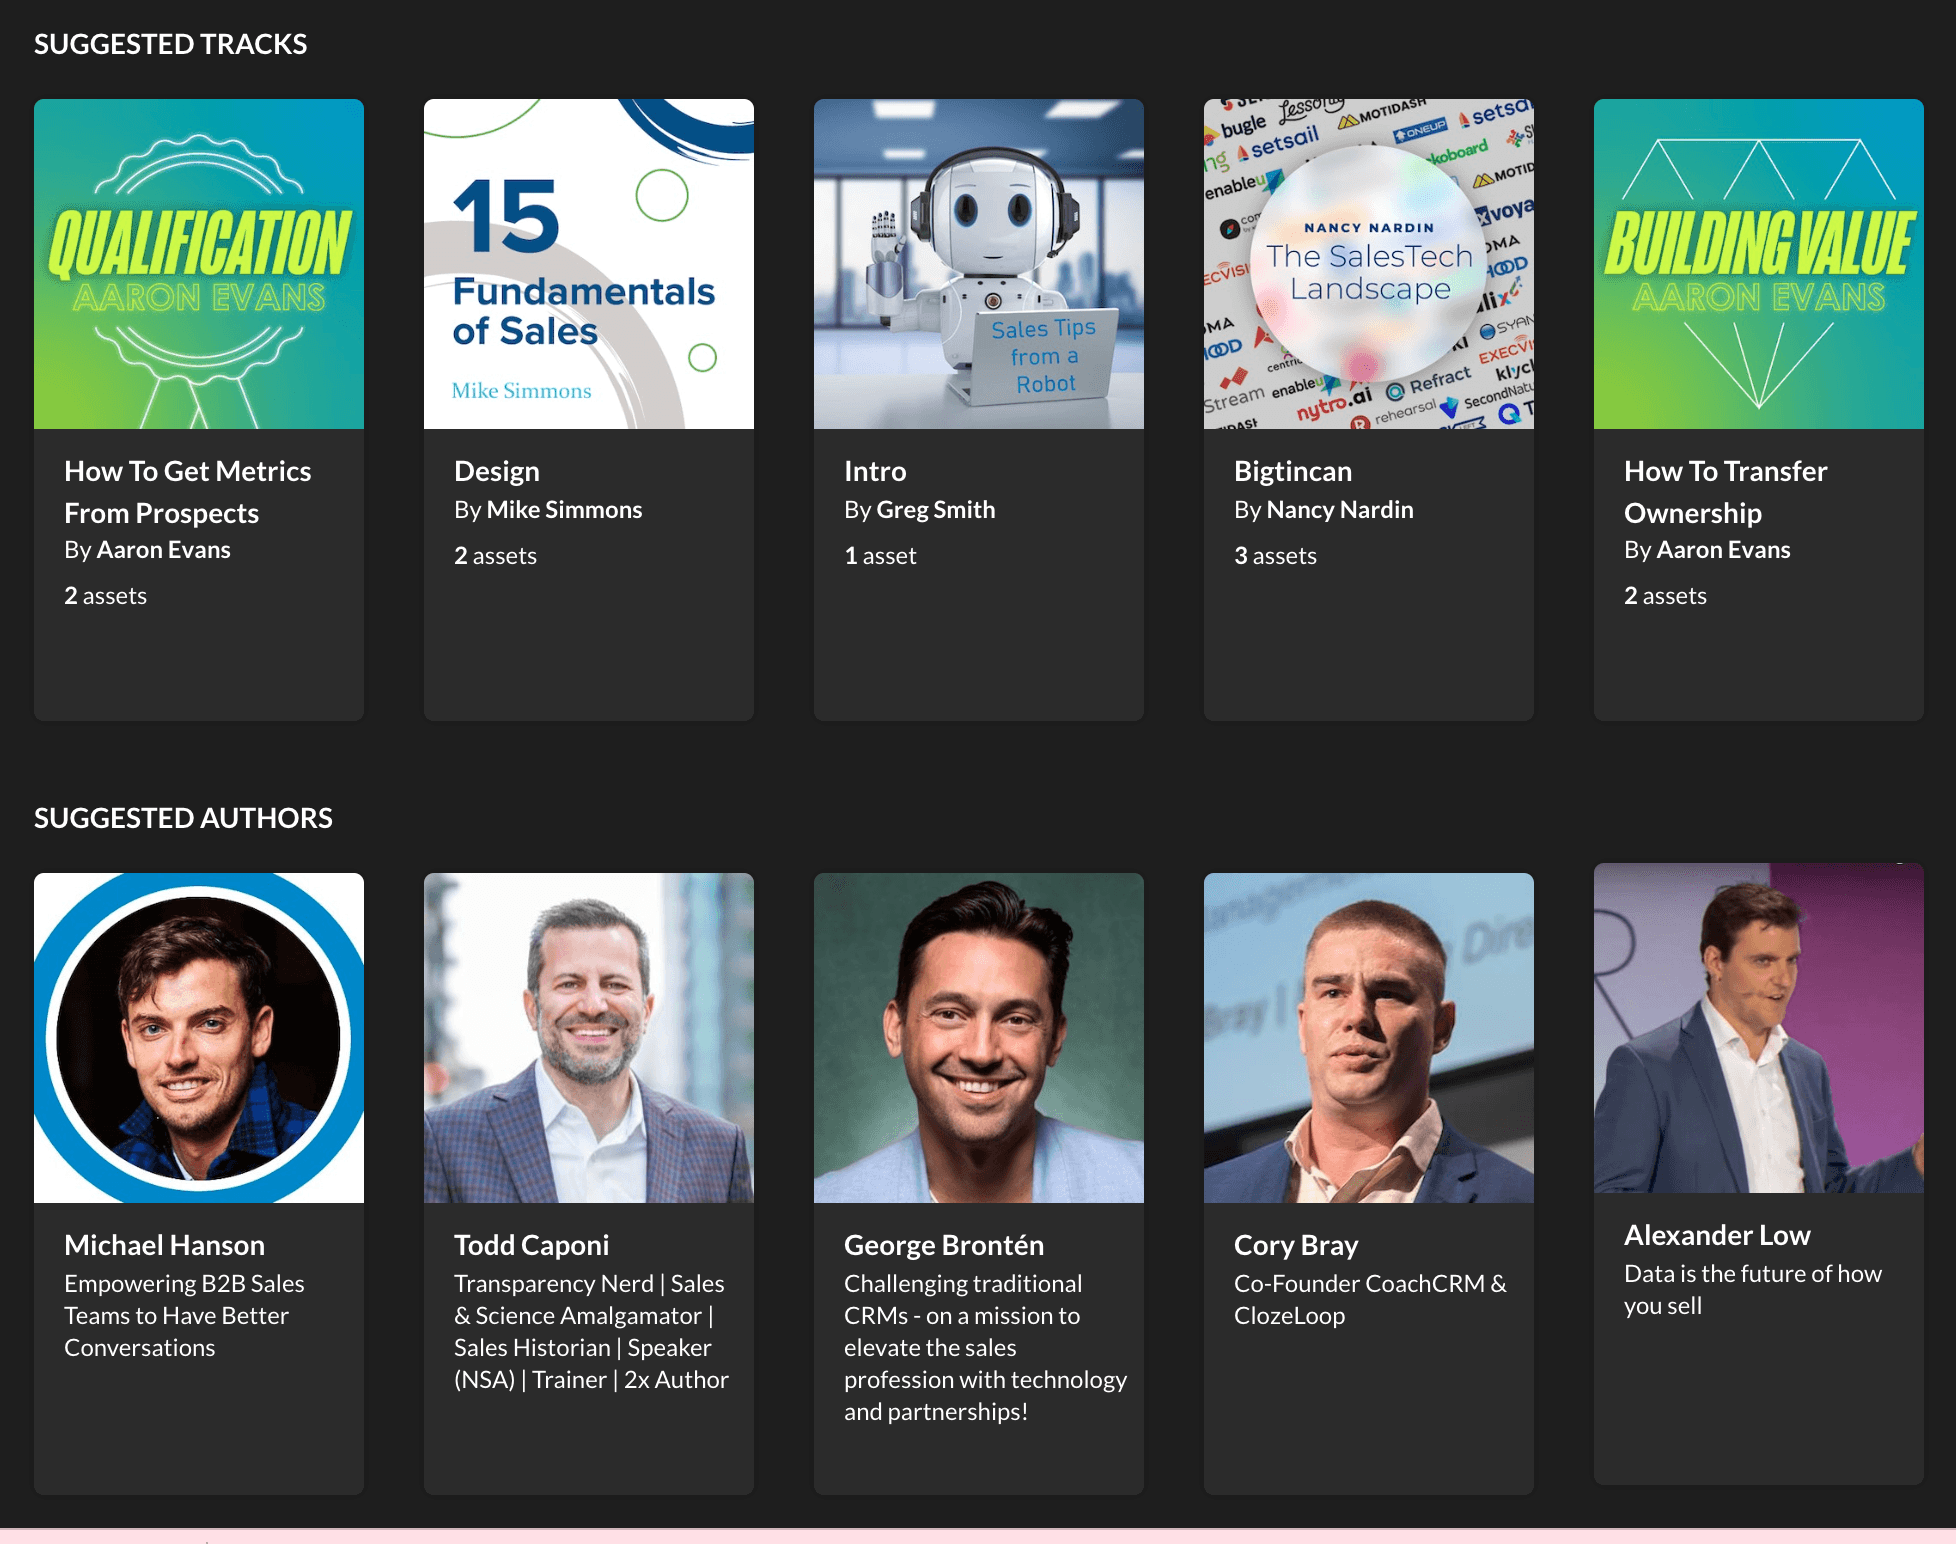Open Todd Caponi's profile photo

[x=588, y=1037]
